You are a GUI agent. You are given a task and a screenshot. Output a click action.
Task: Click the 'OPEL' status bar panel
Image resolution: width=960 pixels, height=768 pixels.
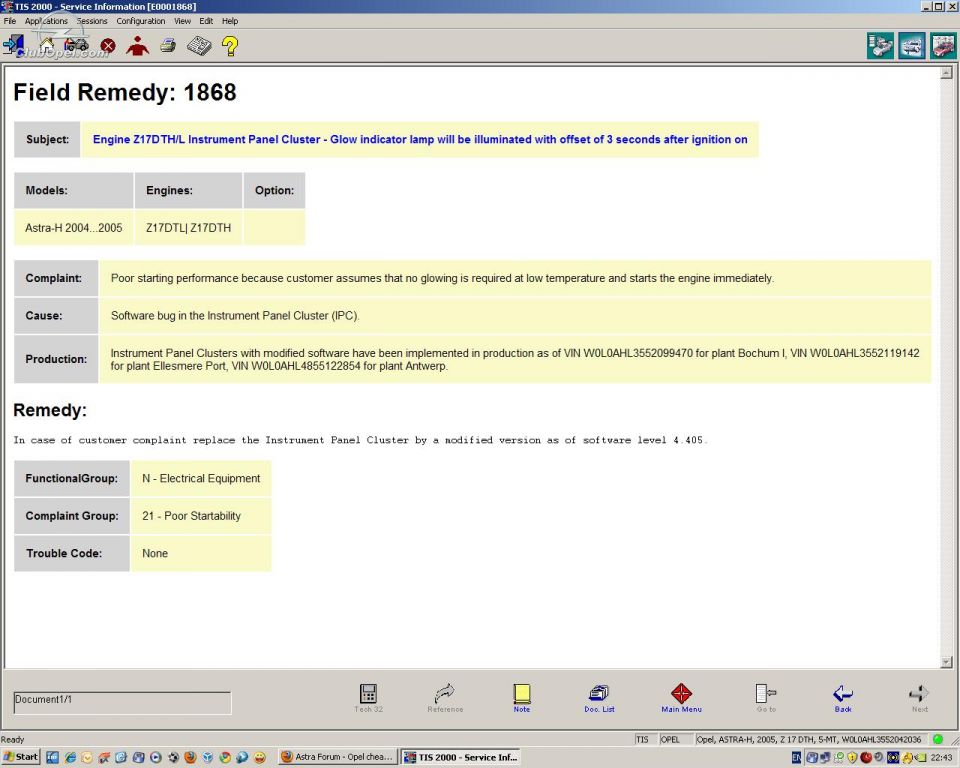coord(676,739)
